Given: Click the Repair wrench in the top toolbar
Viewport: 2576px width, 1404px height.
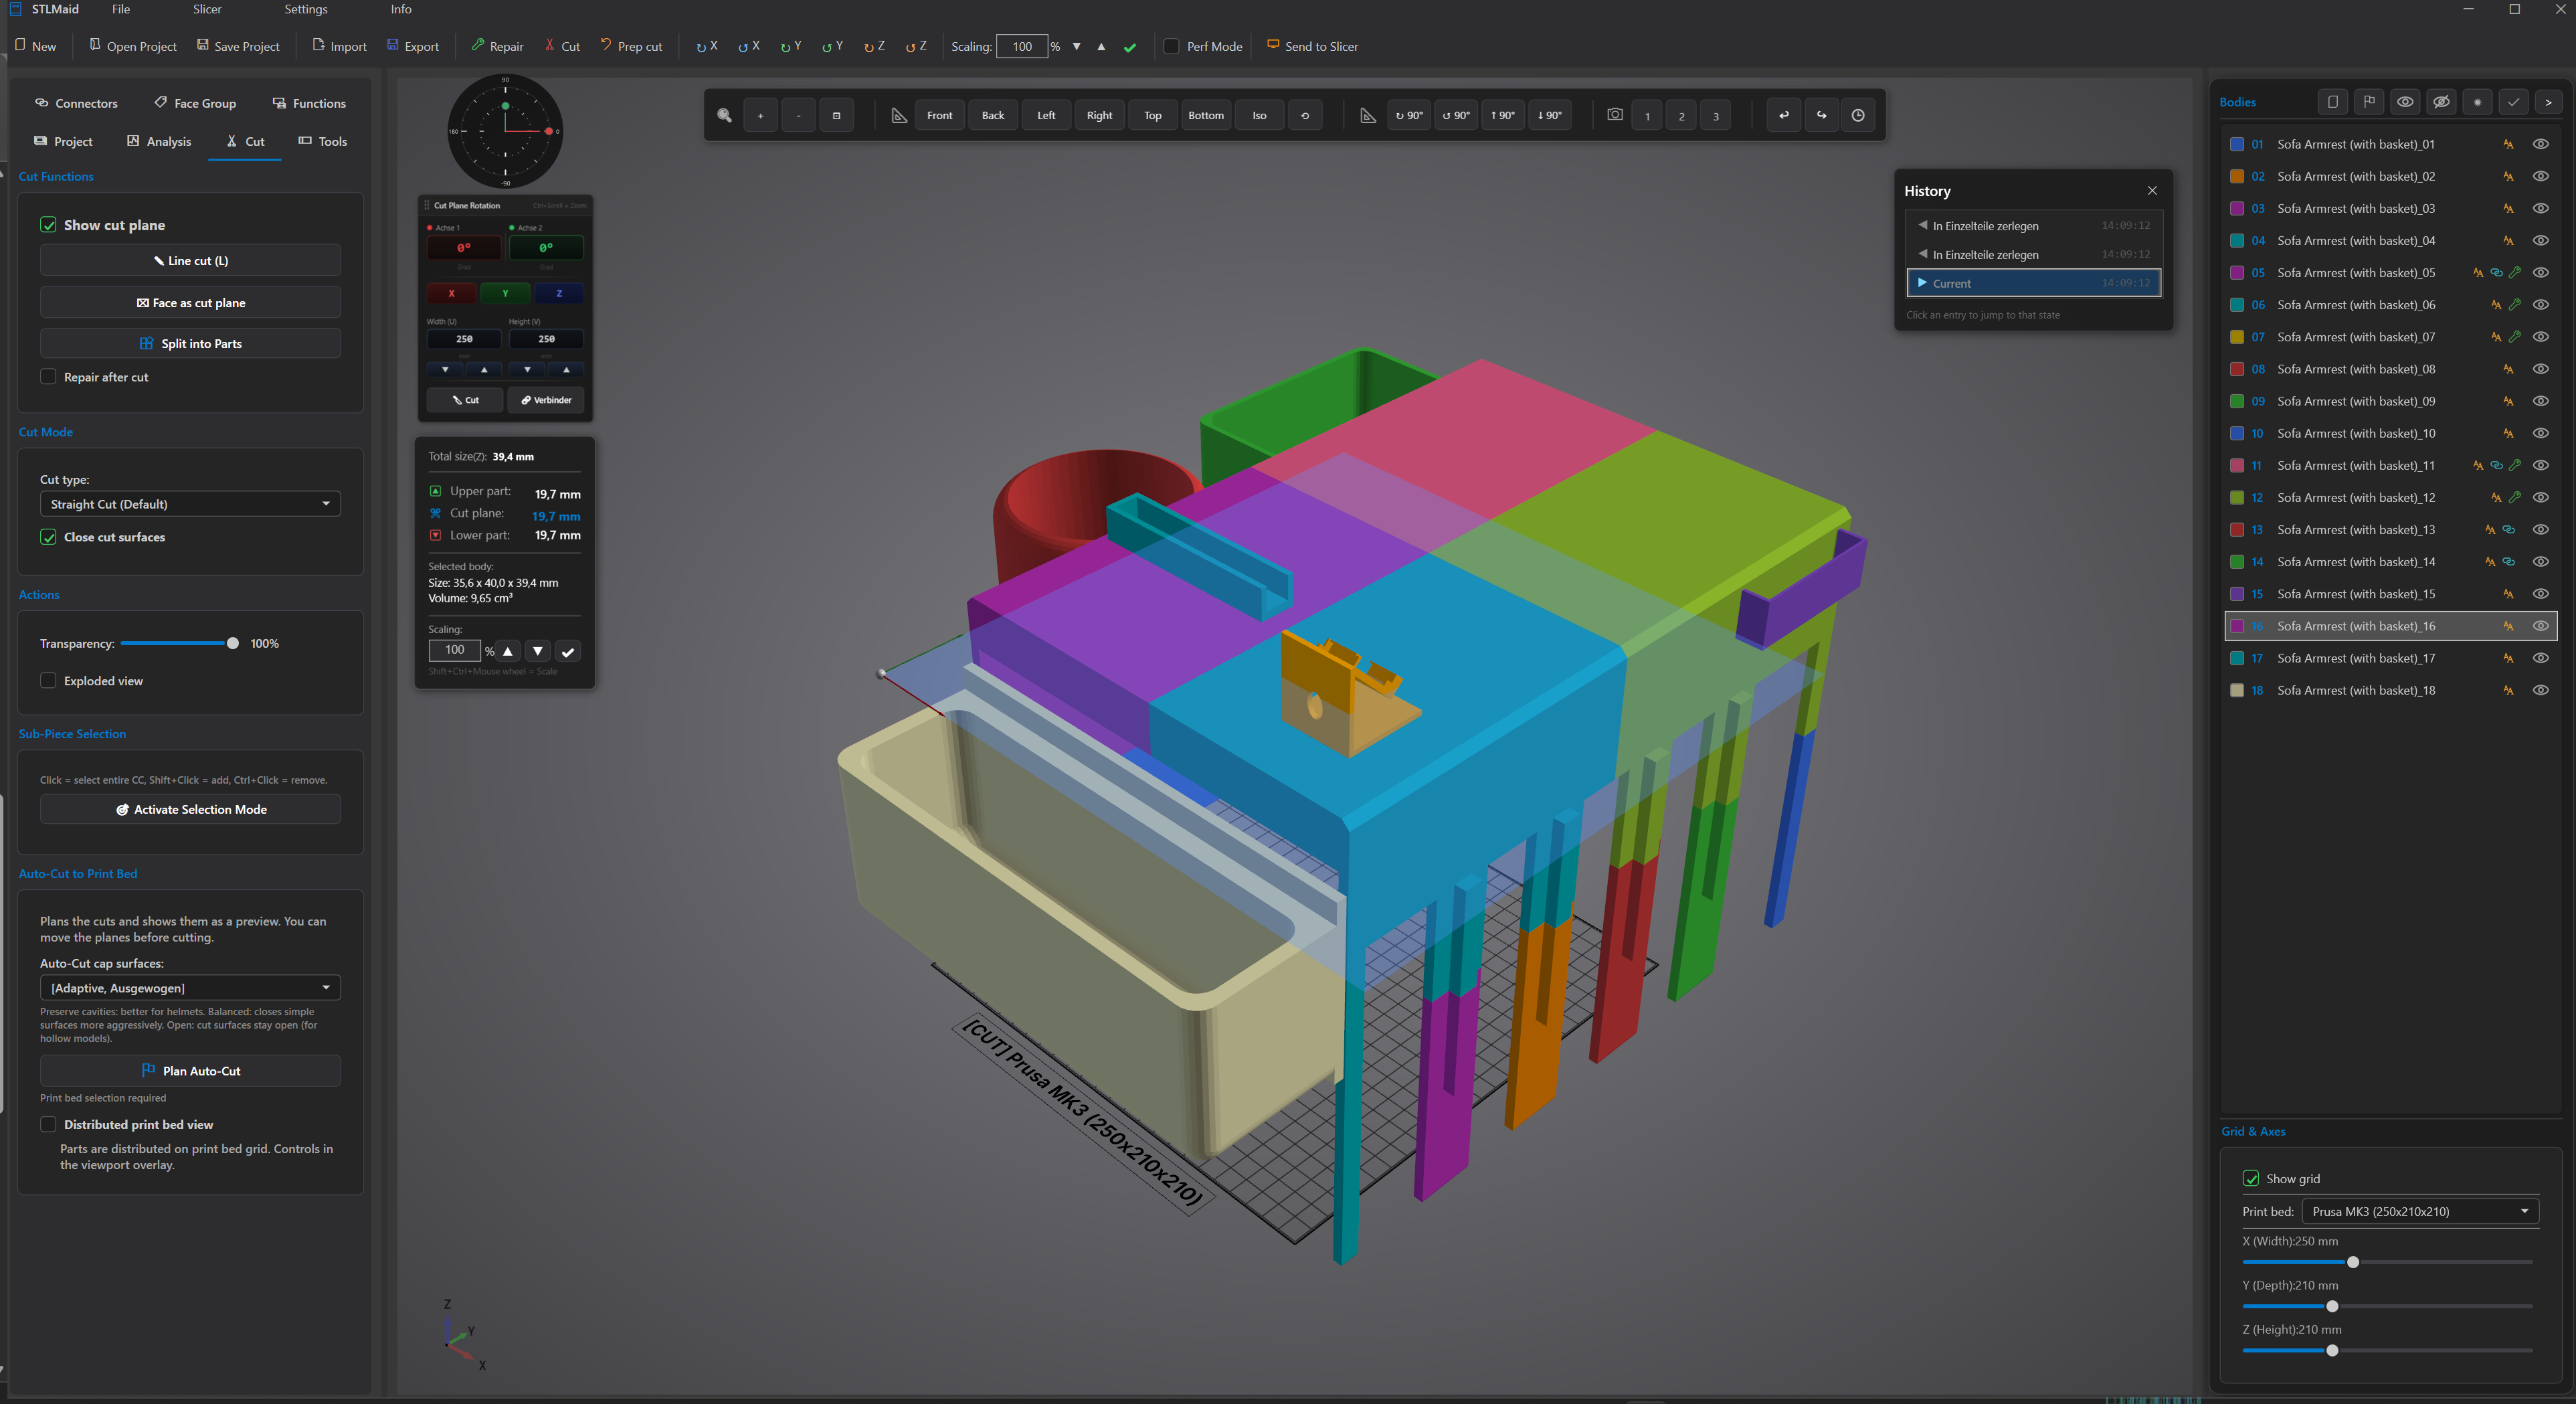Looking at the screenshot, I should [498, 46].
